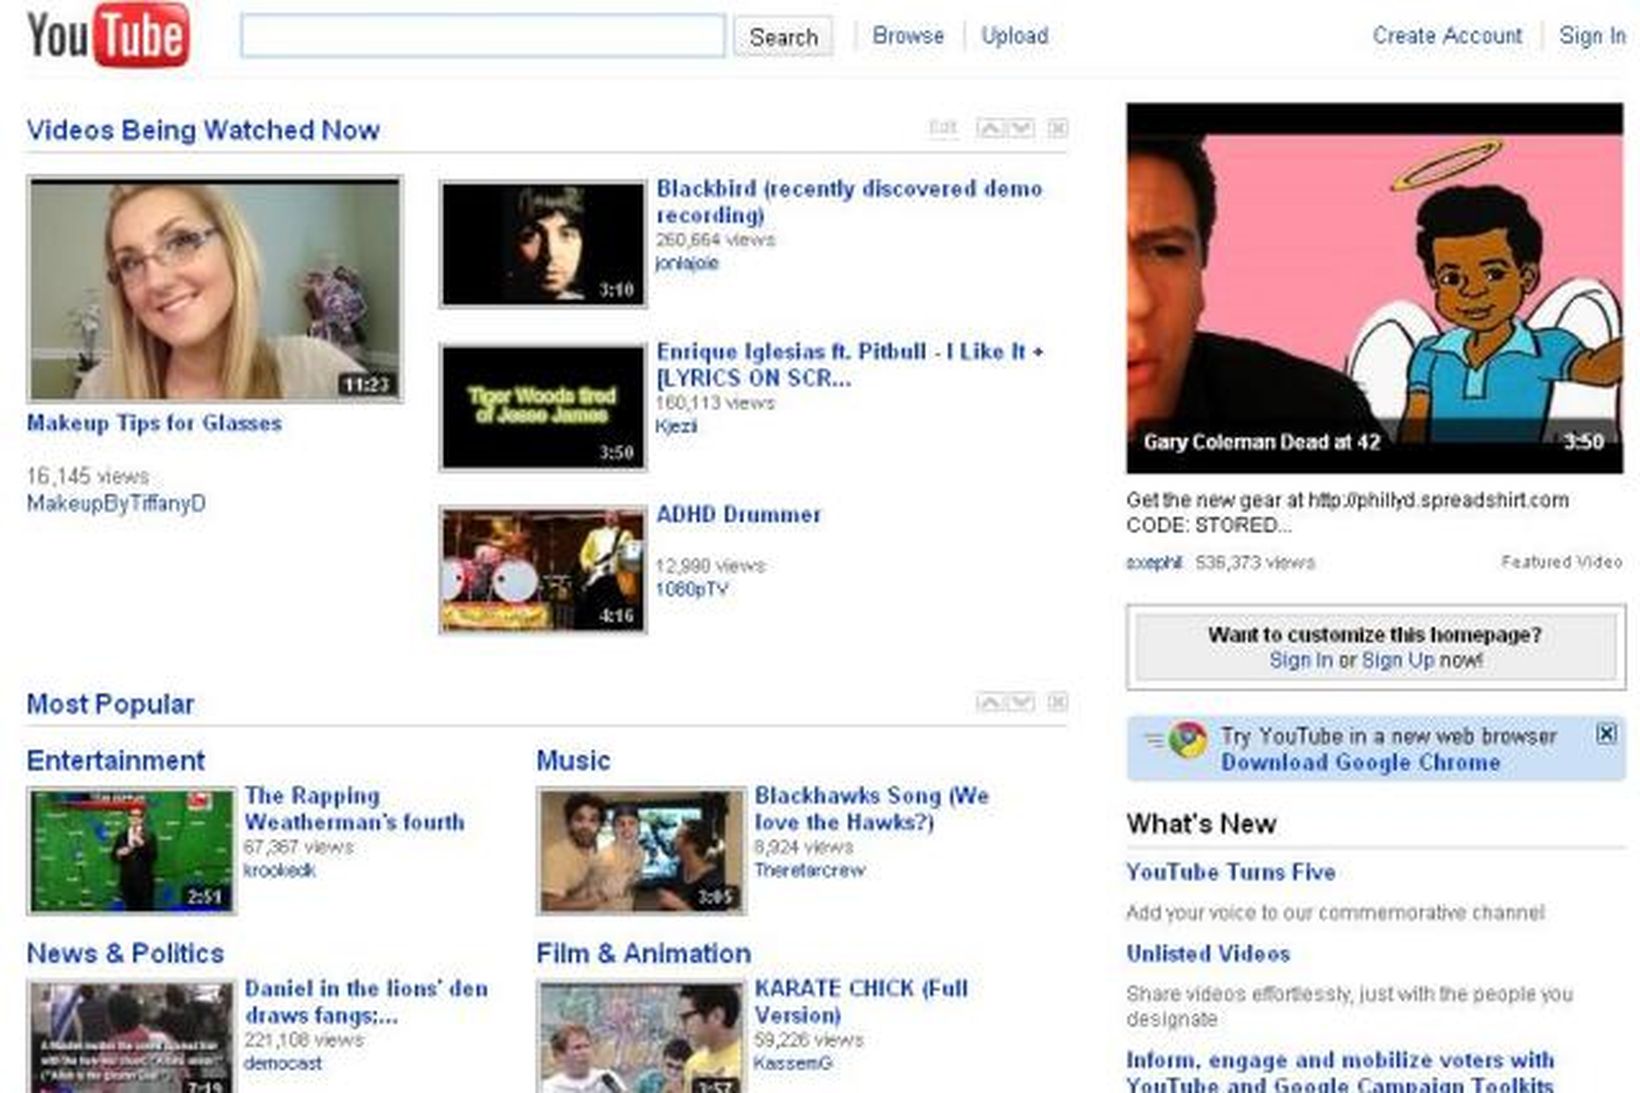
Task: Open the News & Politics category heading
Action: [125, 953]
